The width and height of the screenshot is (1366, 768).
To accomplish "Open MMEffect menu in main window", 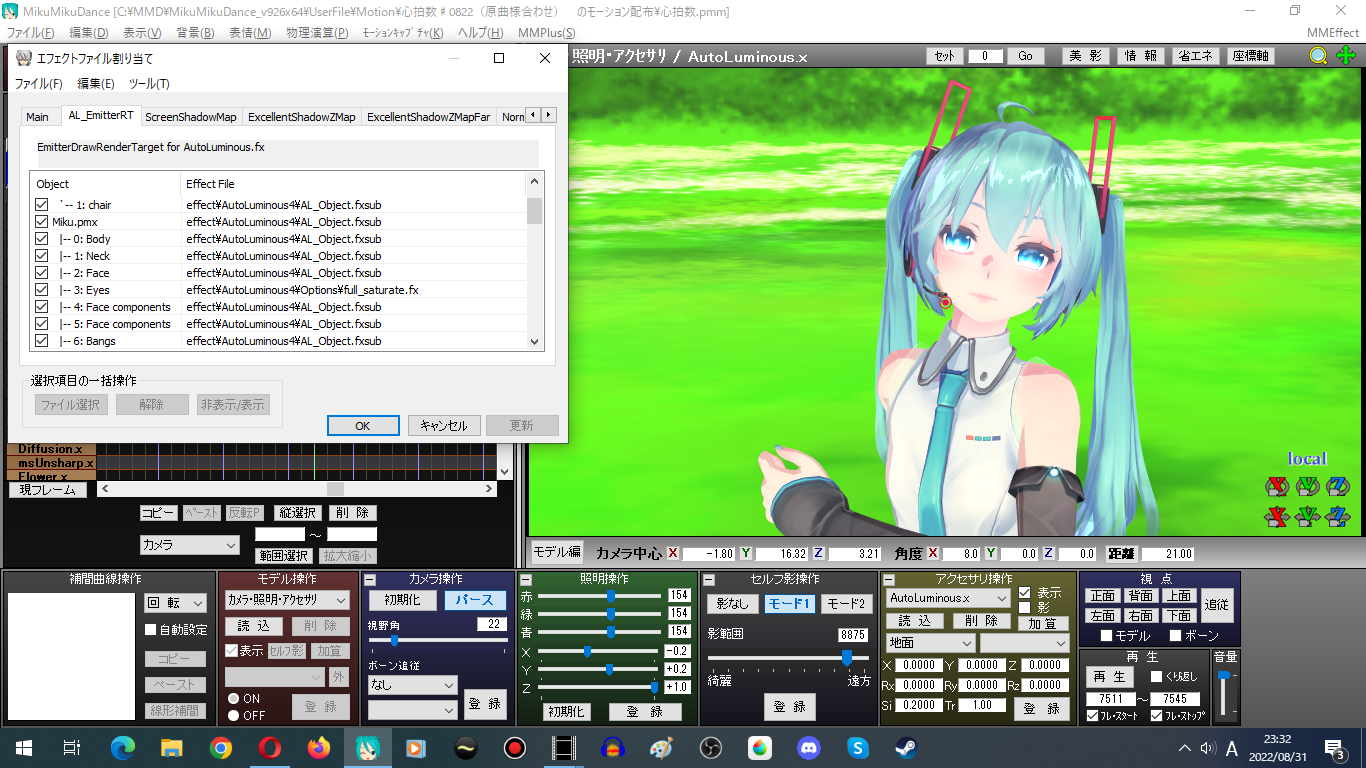I will pos(1332,33).
